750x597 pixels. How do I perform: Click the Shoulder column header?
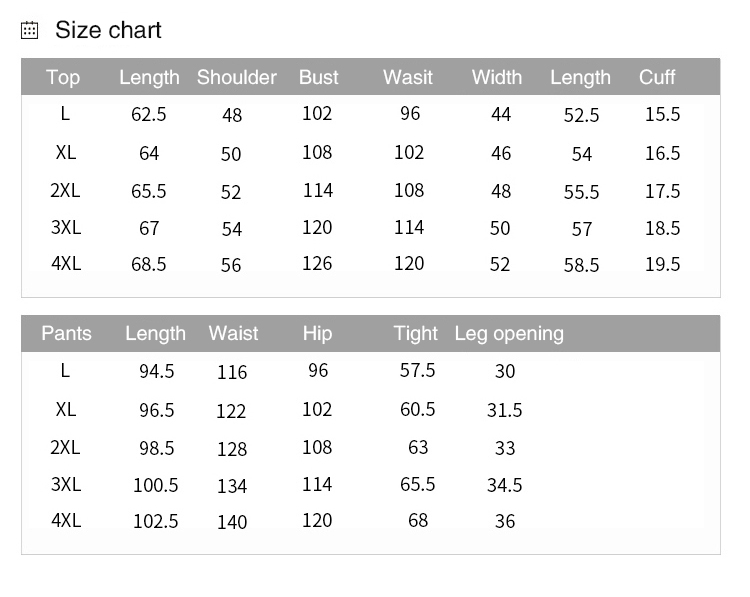pyautogui.click(x=237, y=78)
